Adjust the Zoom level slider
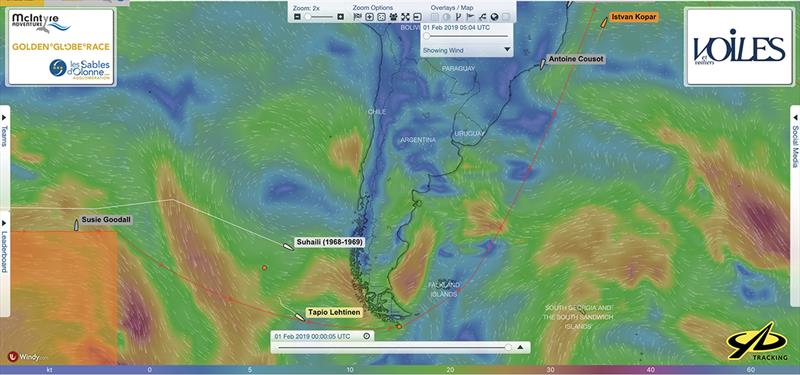The image size is (800, 375). (x=319, y=17)
